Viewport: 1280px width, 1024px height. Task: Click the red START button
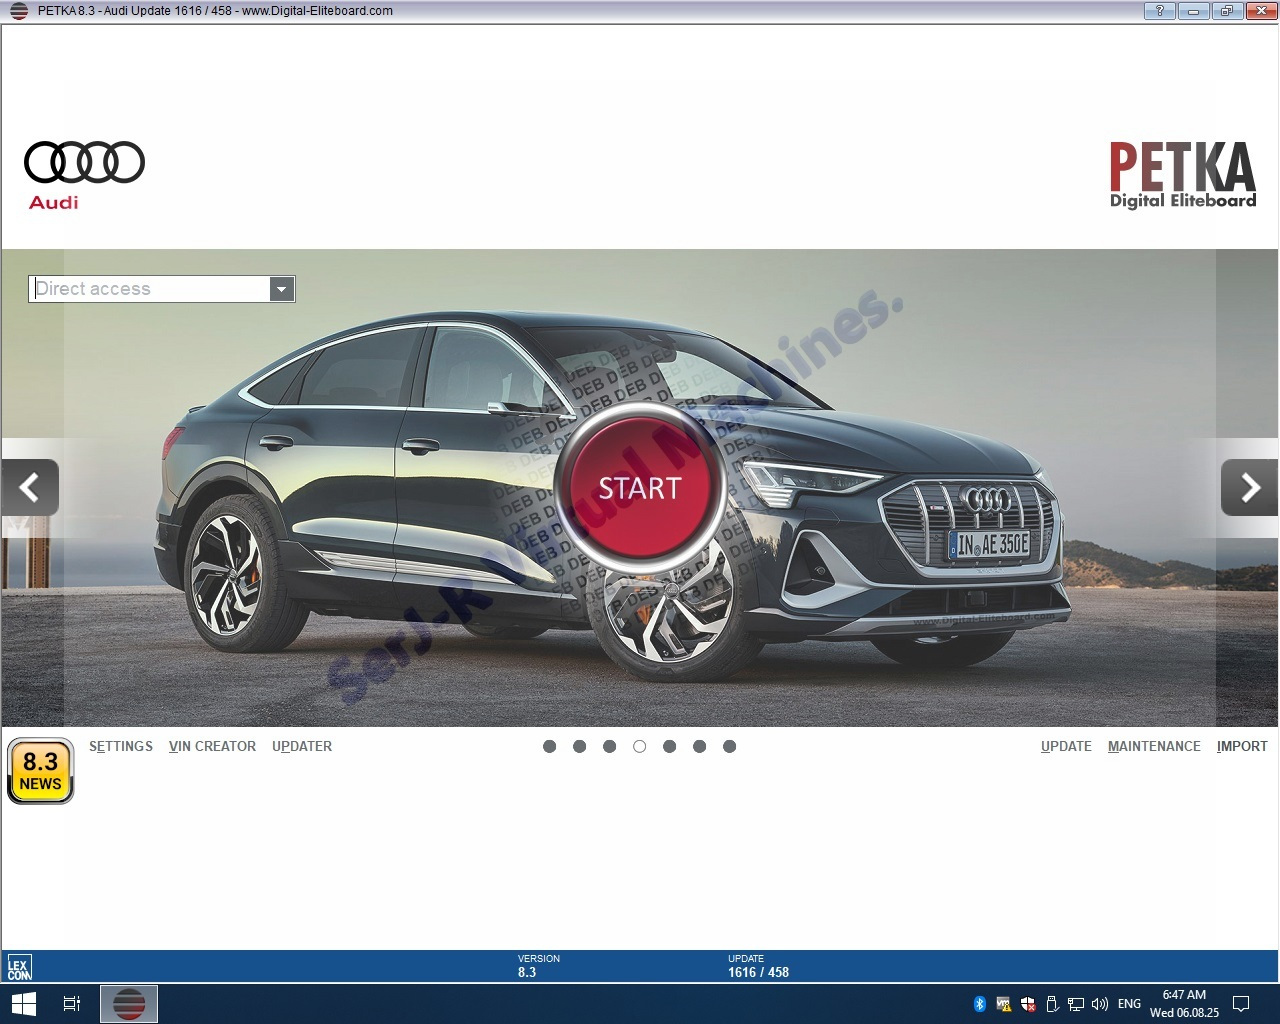click(639, 488)
